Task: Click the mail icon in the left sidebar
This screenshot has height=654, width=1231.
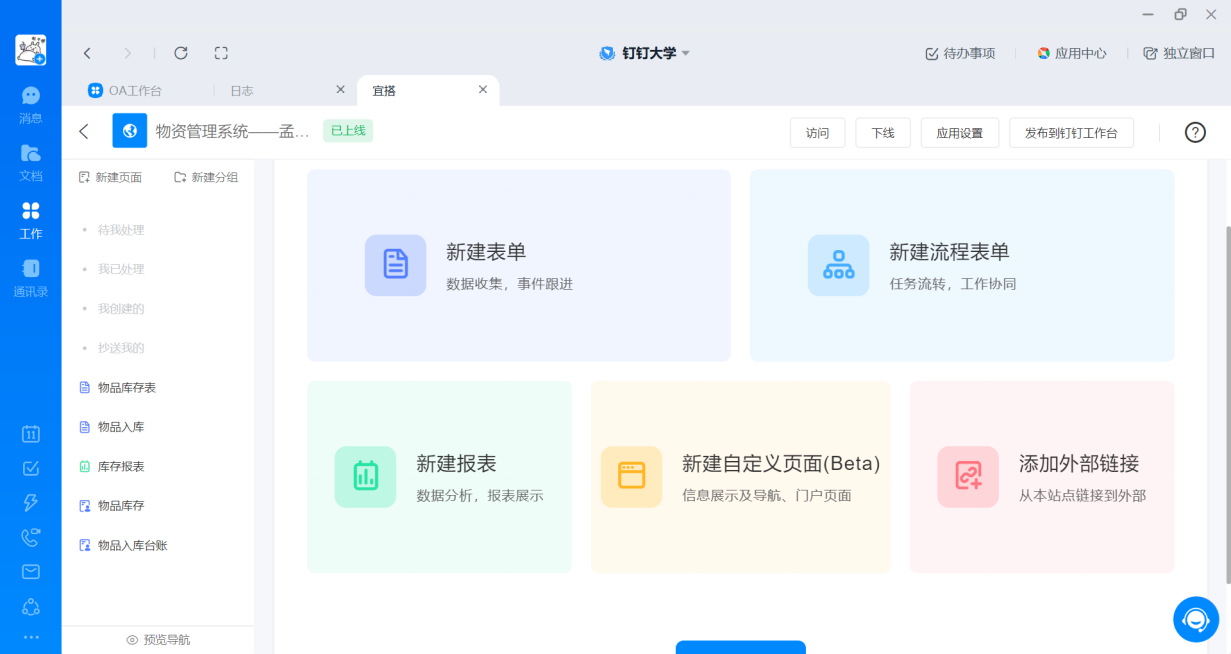Action: 31,572
